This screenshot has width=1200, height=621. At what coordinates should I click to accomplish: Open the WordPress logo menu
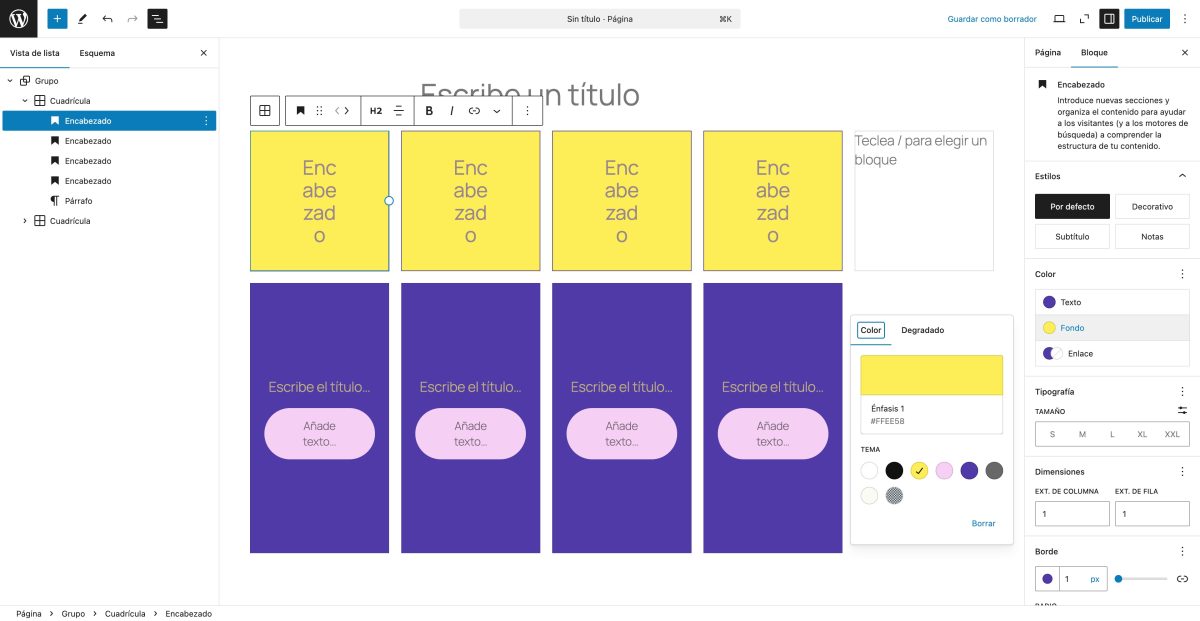(19, 18)
